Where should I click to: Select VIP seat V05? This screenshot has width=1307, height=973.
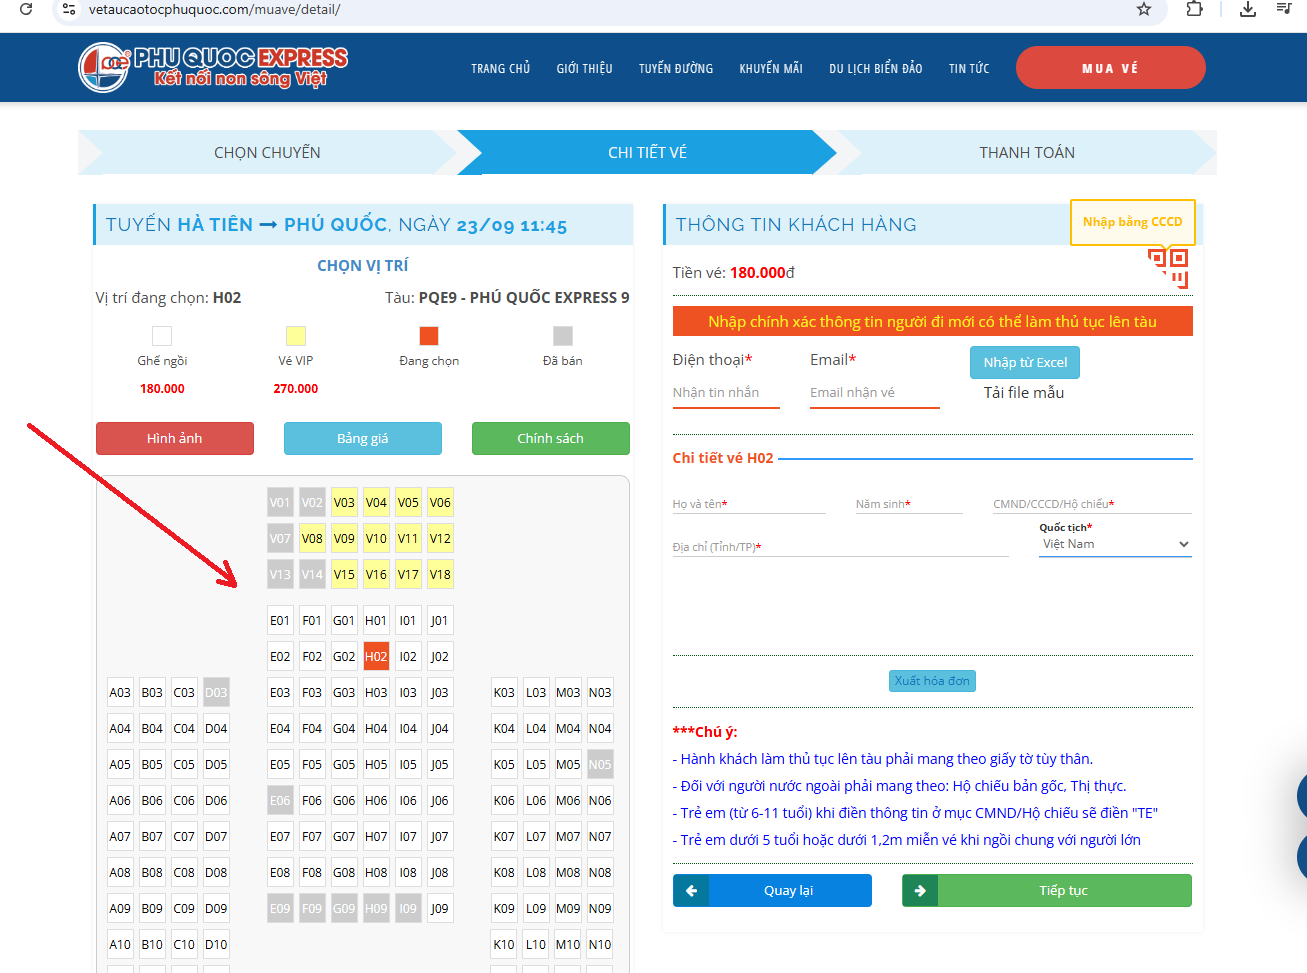(x=408, y=502)
